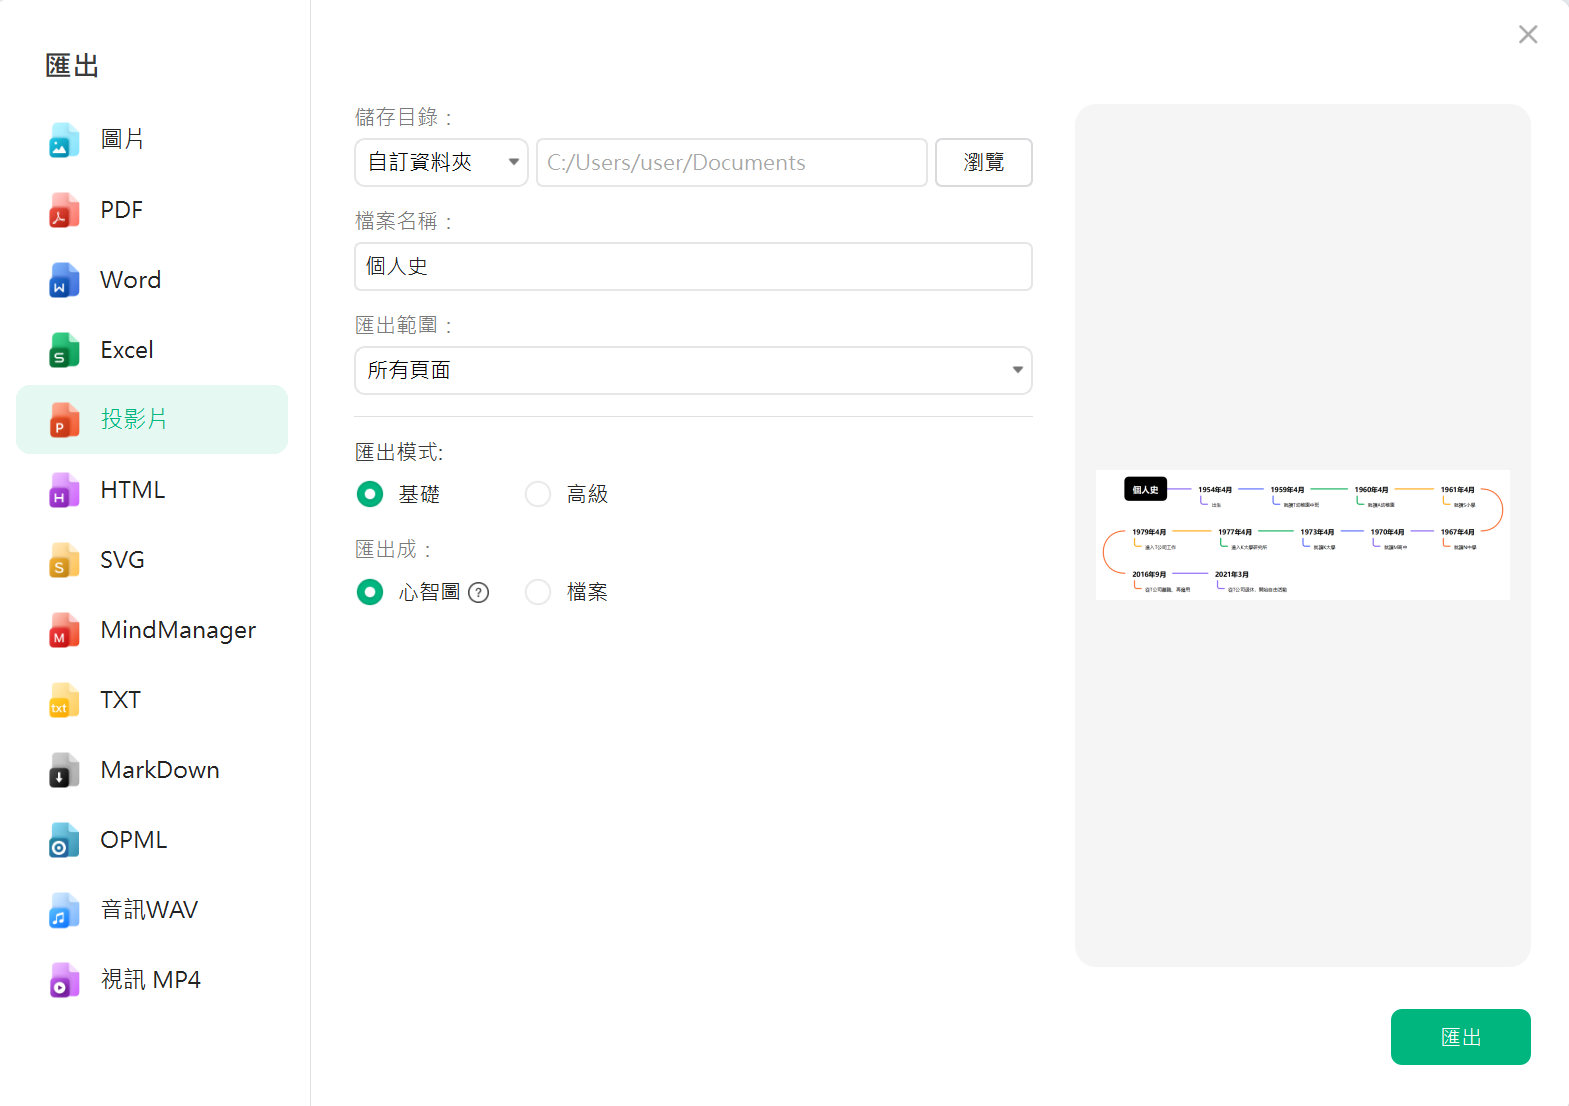1569x1106 pixels.
Task: Click the 個人史 file name field
Action: [x=693, y=266]
